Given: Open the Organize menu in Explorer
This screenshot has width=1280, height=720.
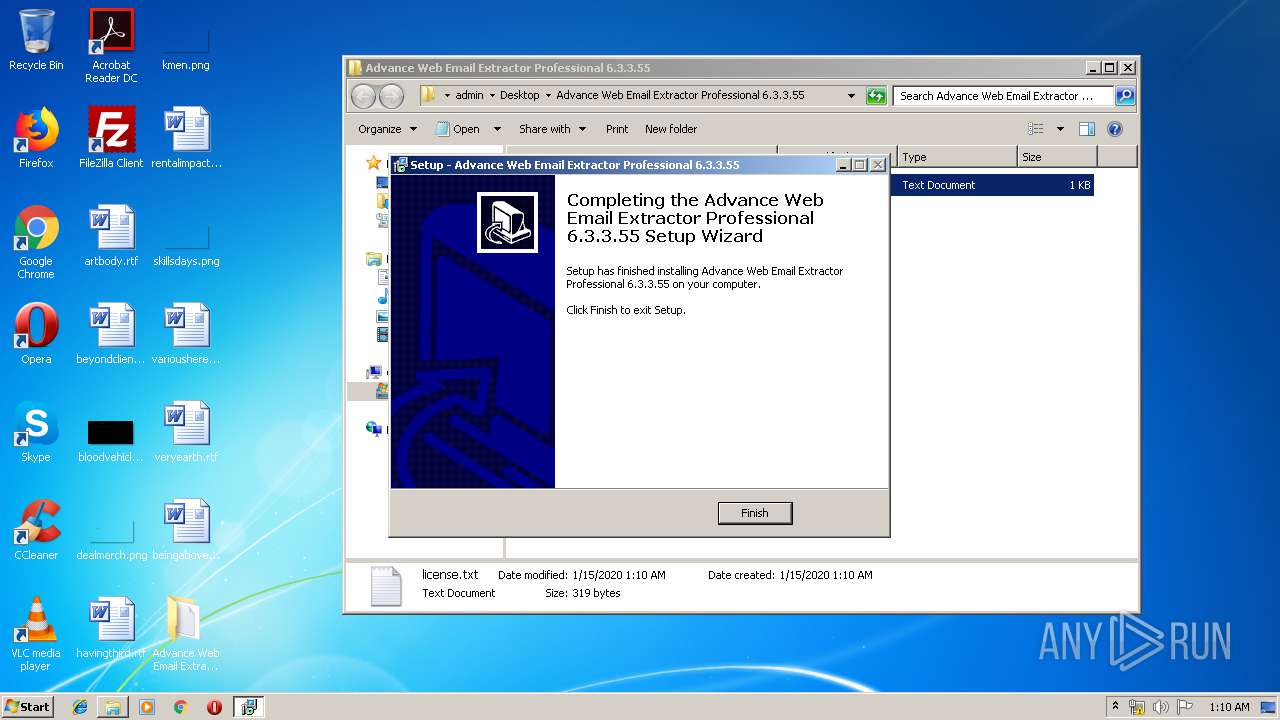Looking at the screenshot, I should pyautogui.click(x=387, y=129).
